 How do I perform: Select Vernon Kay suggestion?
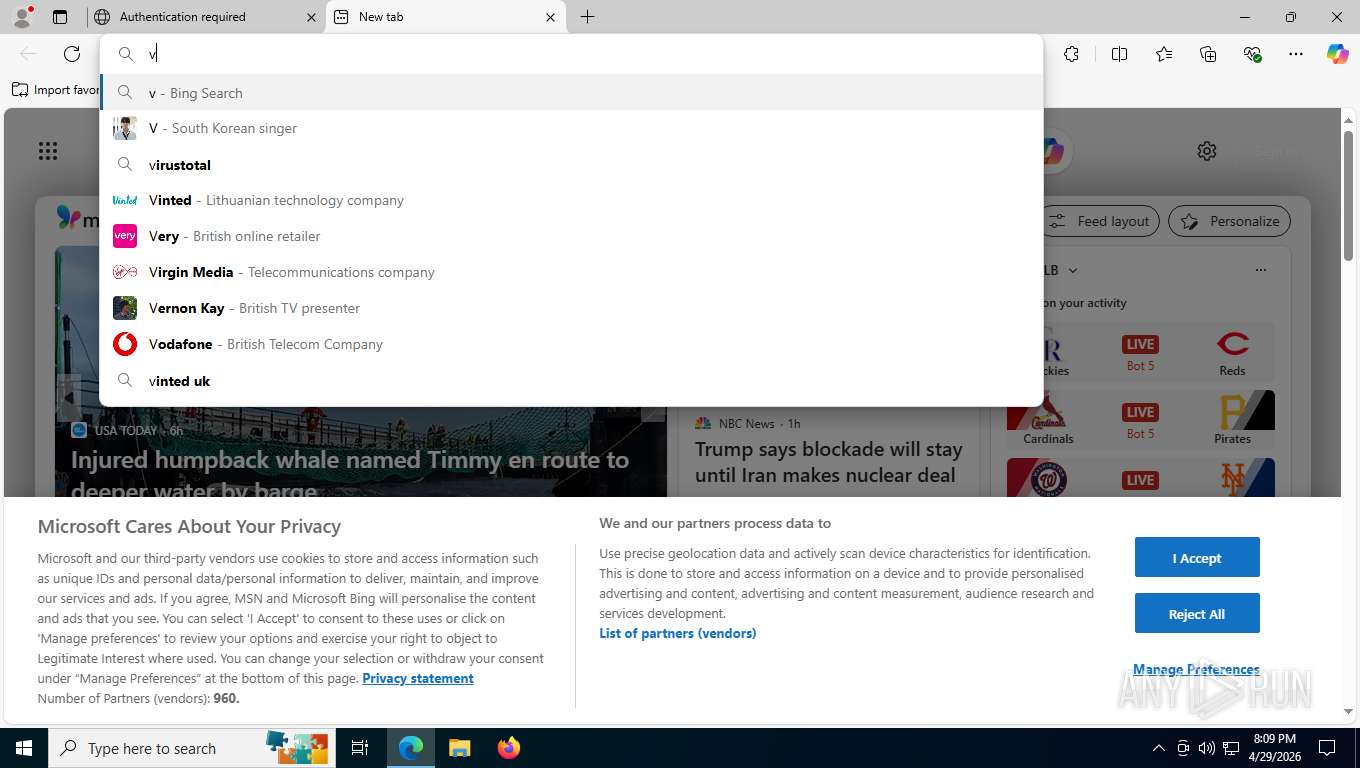[571, 308]
